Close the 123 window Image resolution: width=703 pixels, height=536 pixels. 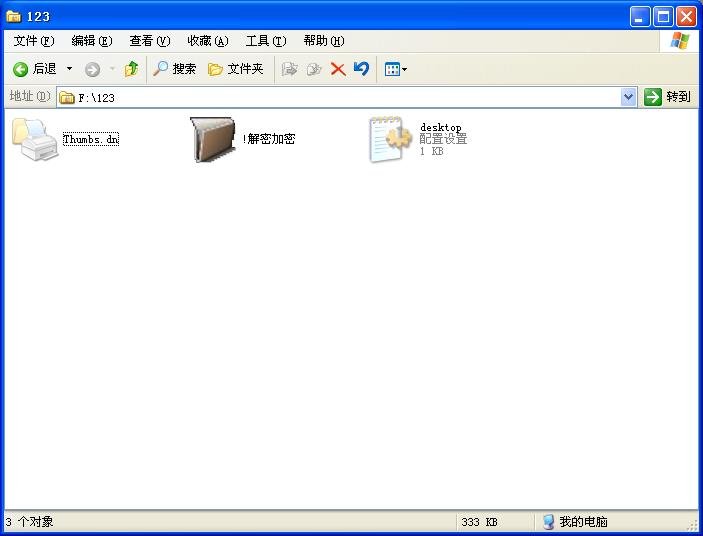pos(686,17)
